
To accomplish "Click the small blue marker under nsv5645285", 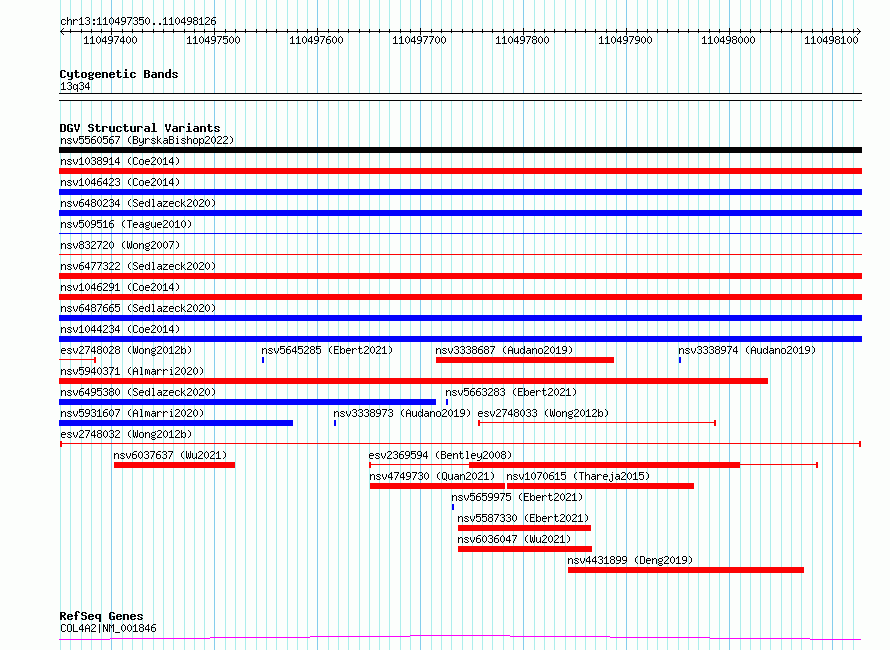I will pos(263,360).
